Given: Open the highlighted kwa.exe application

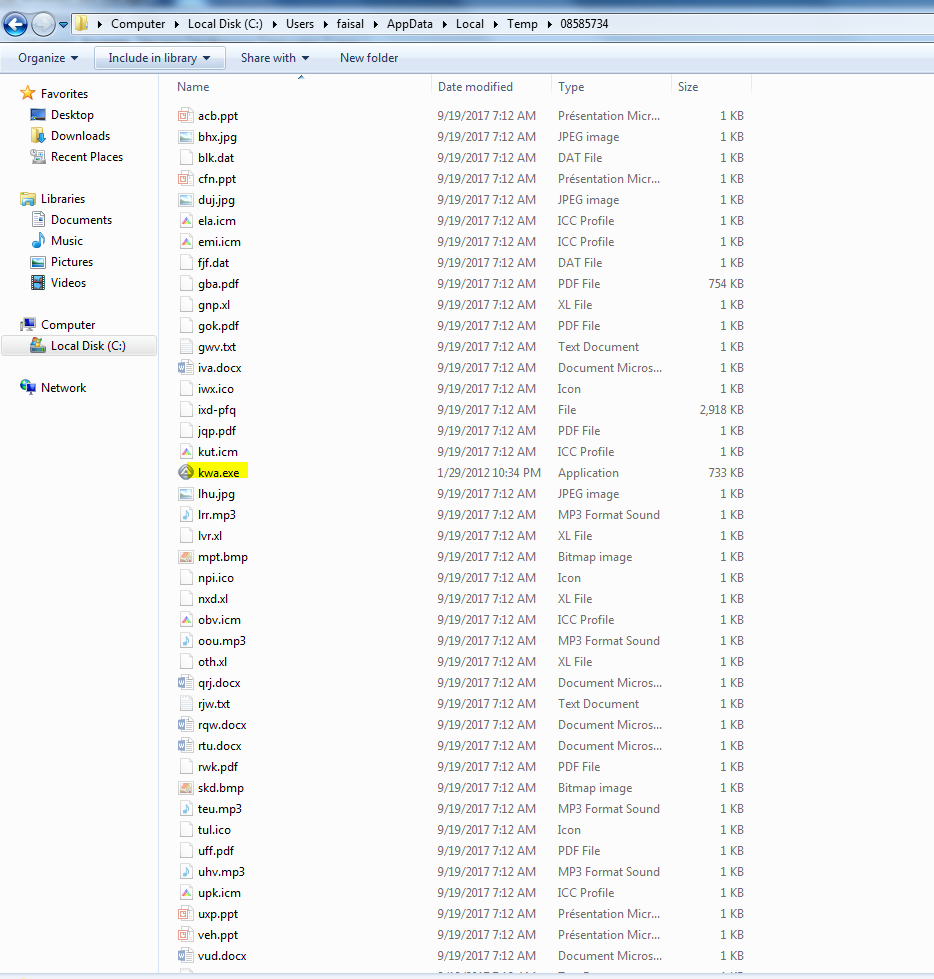Looking at the screenshot, I should point(214,472).
